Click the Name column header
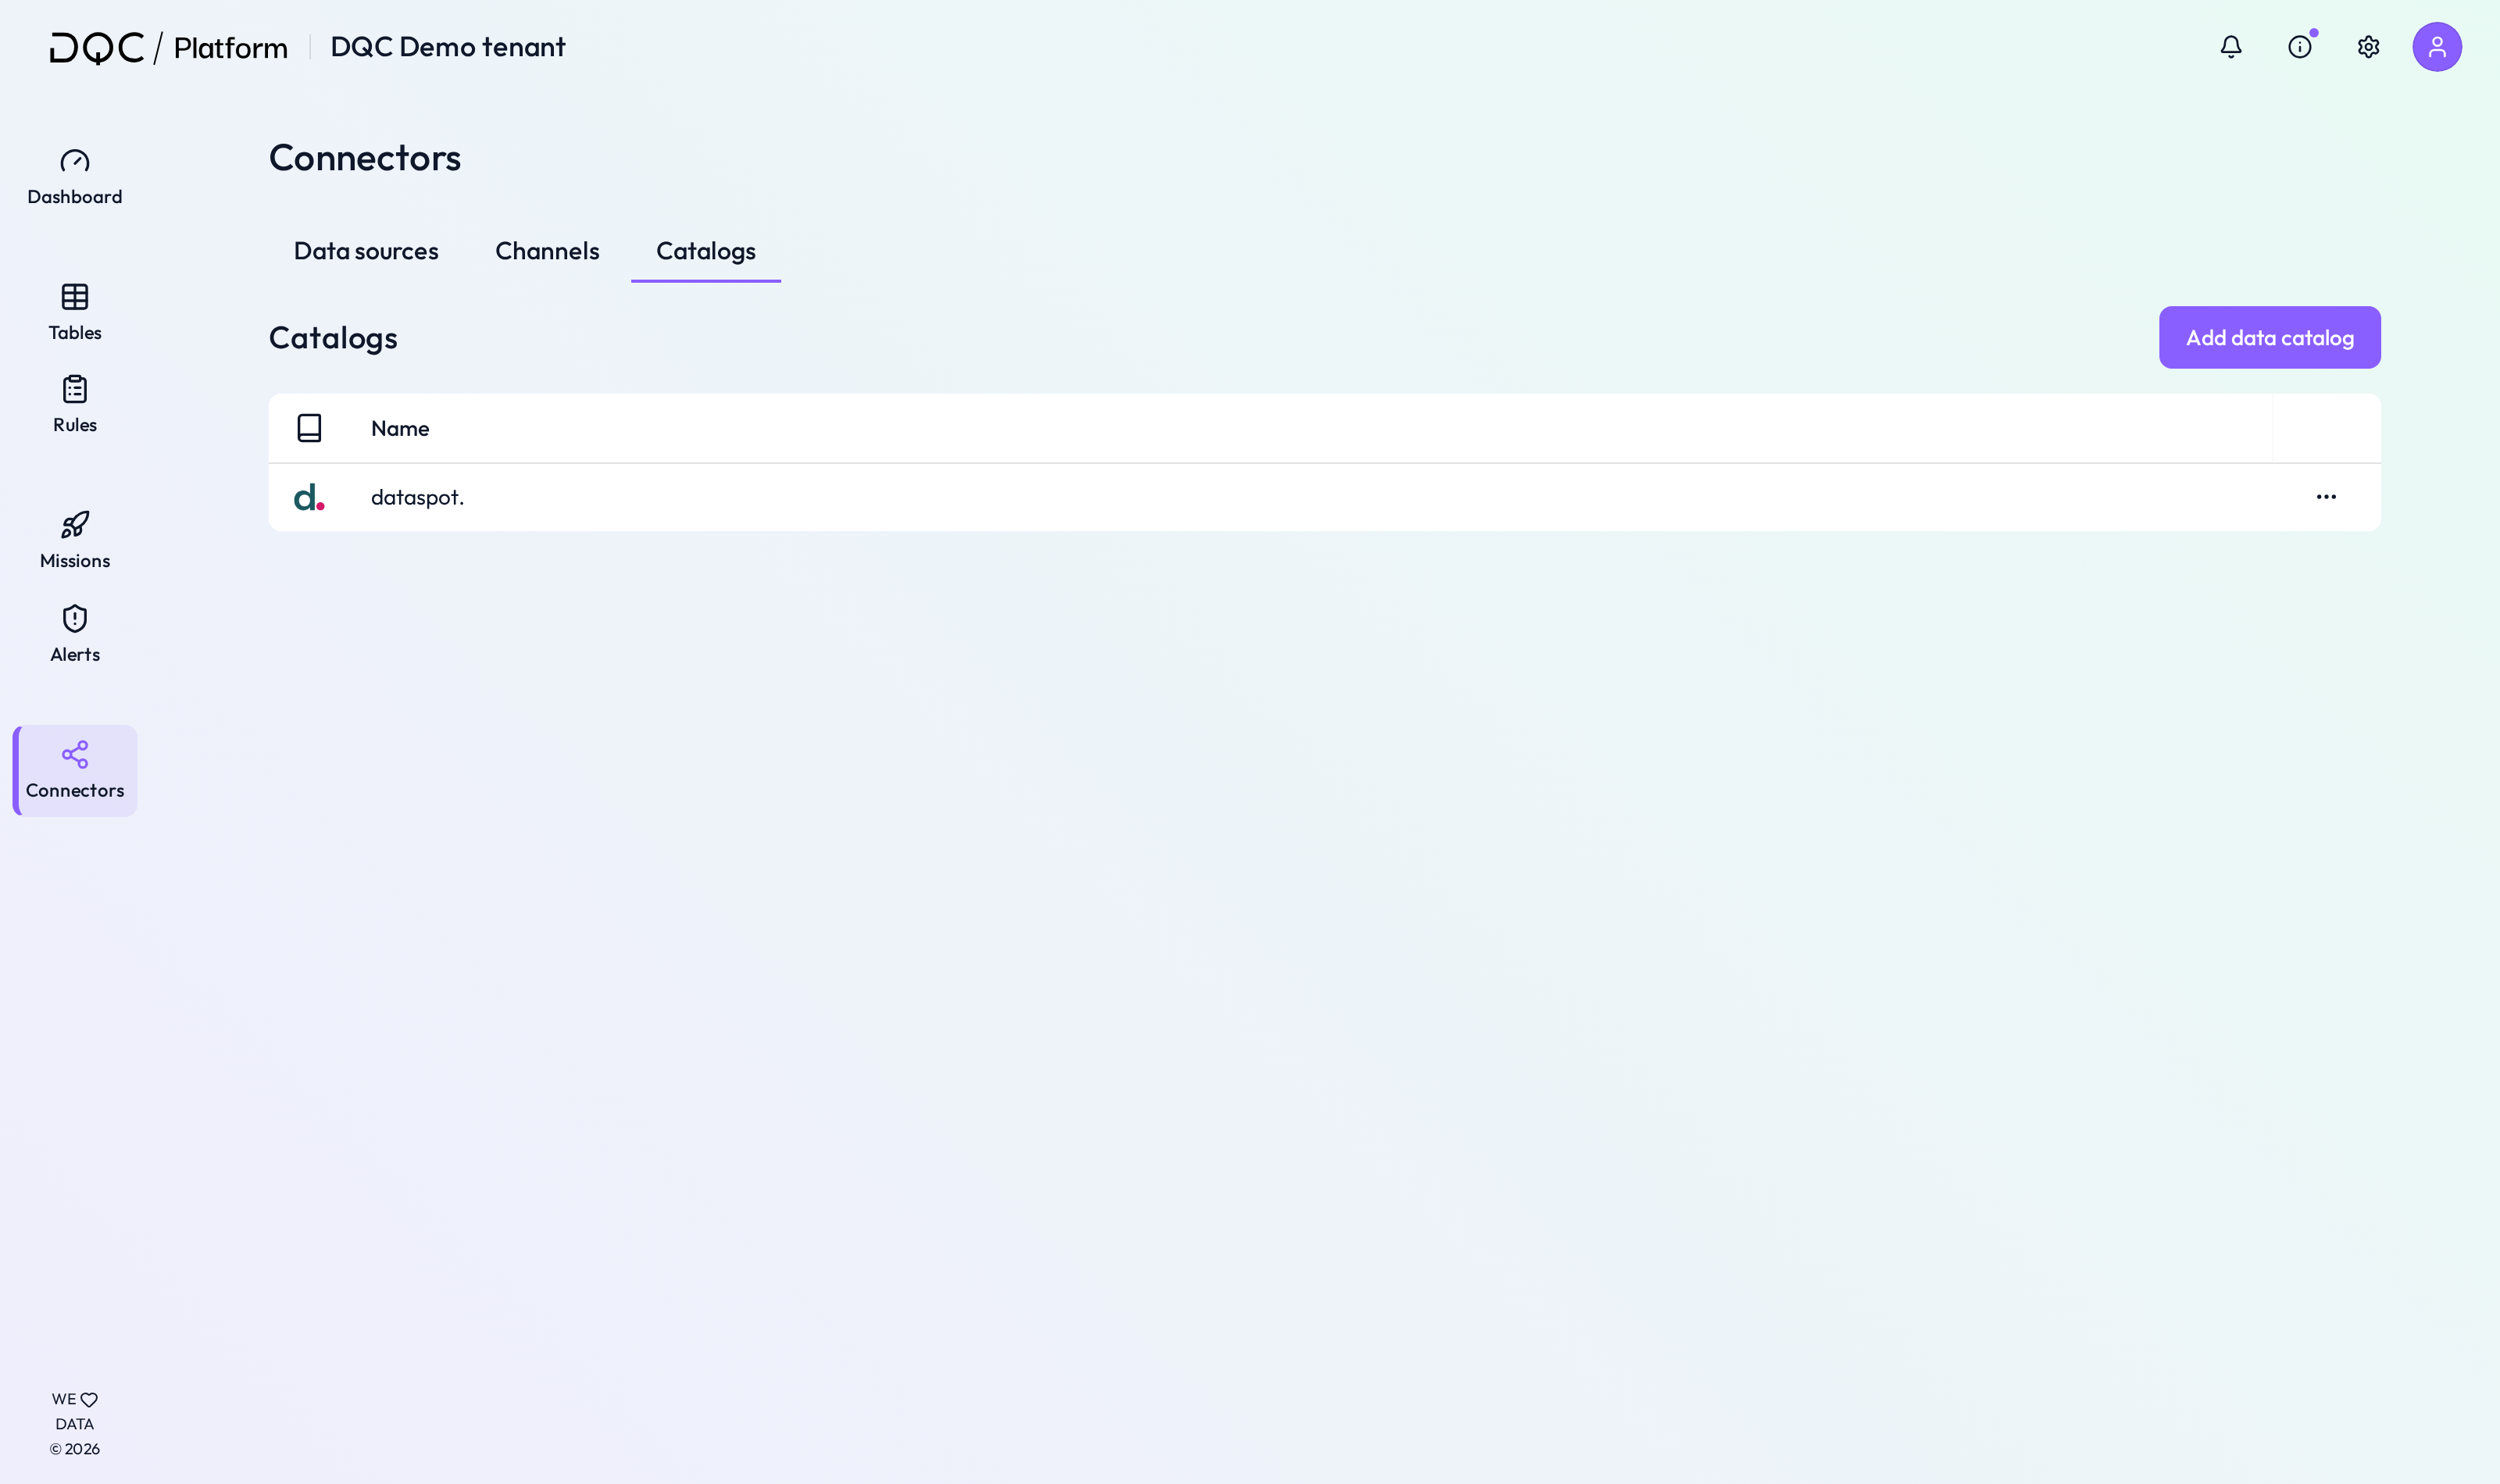Viewport: 2500px width, 1484px height. (400, 429)
